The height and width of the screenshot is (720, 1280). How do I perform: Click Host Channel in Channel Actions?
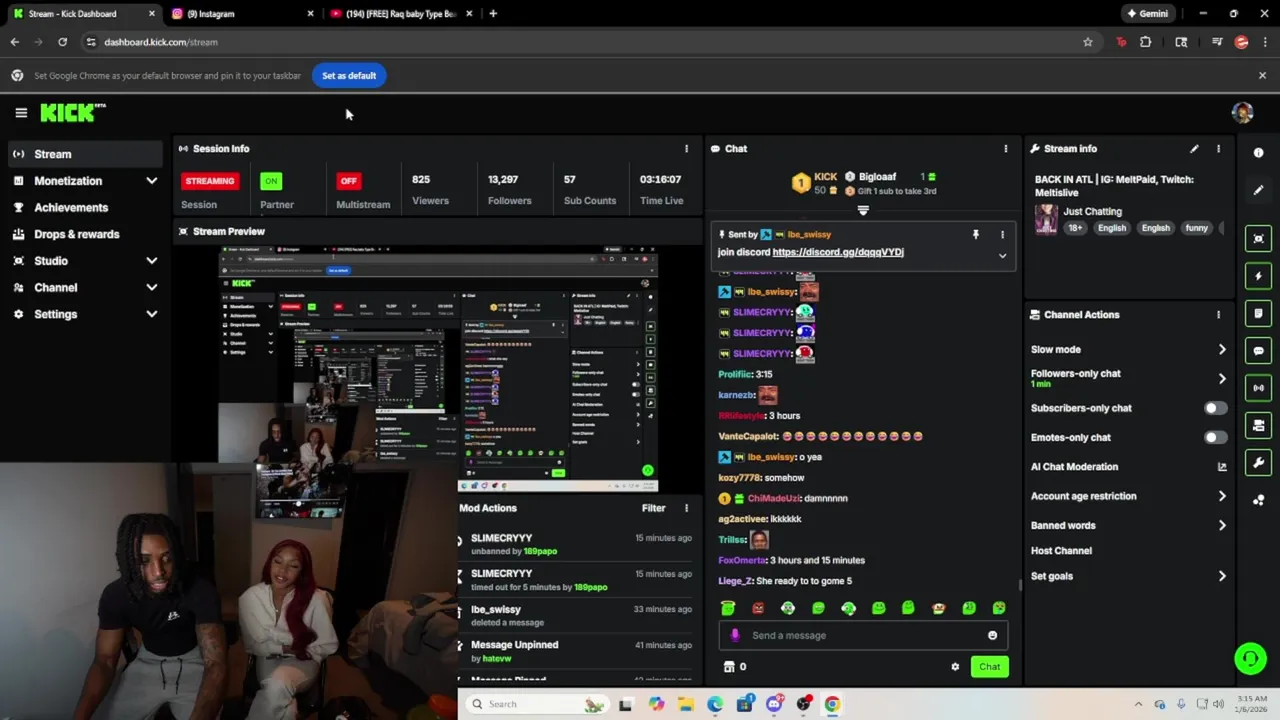[x=1061, y=551]
